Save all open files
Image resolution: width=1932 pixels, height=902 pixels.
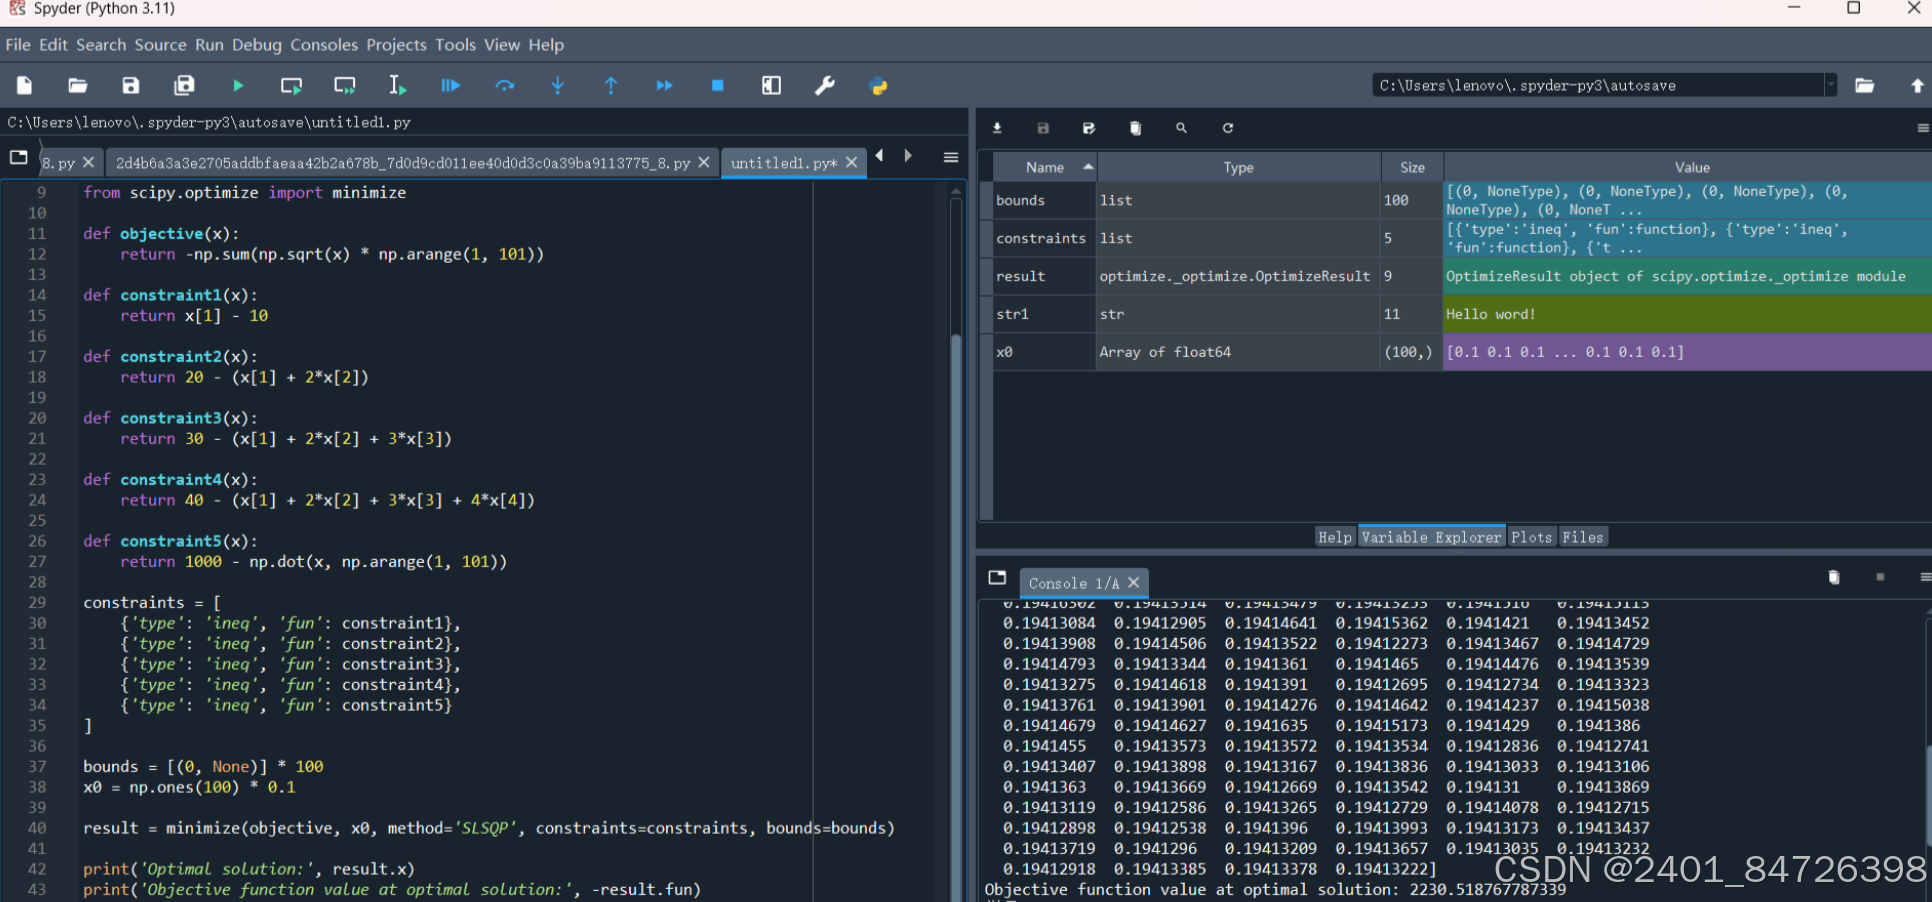[184, 86]
